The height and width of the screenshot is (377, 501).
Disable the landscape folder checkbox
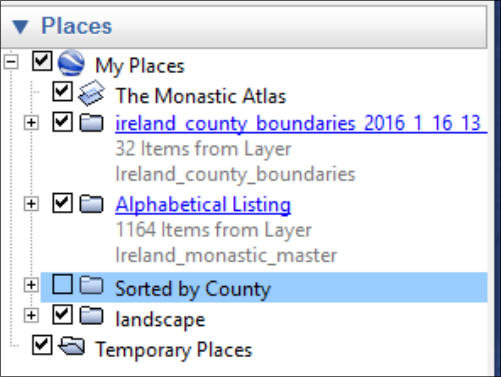tap(62, 315)
